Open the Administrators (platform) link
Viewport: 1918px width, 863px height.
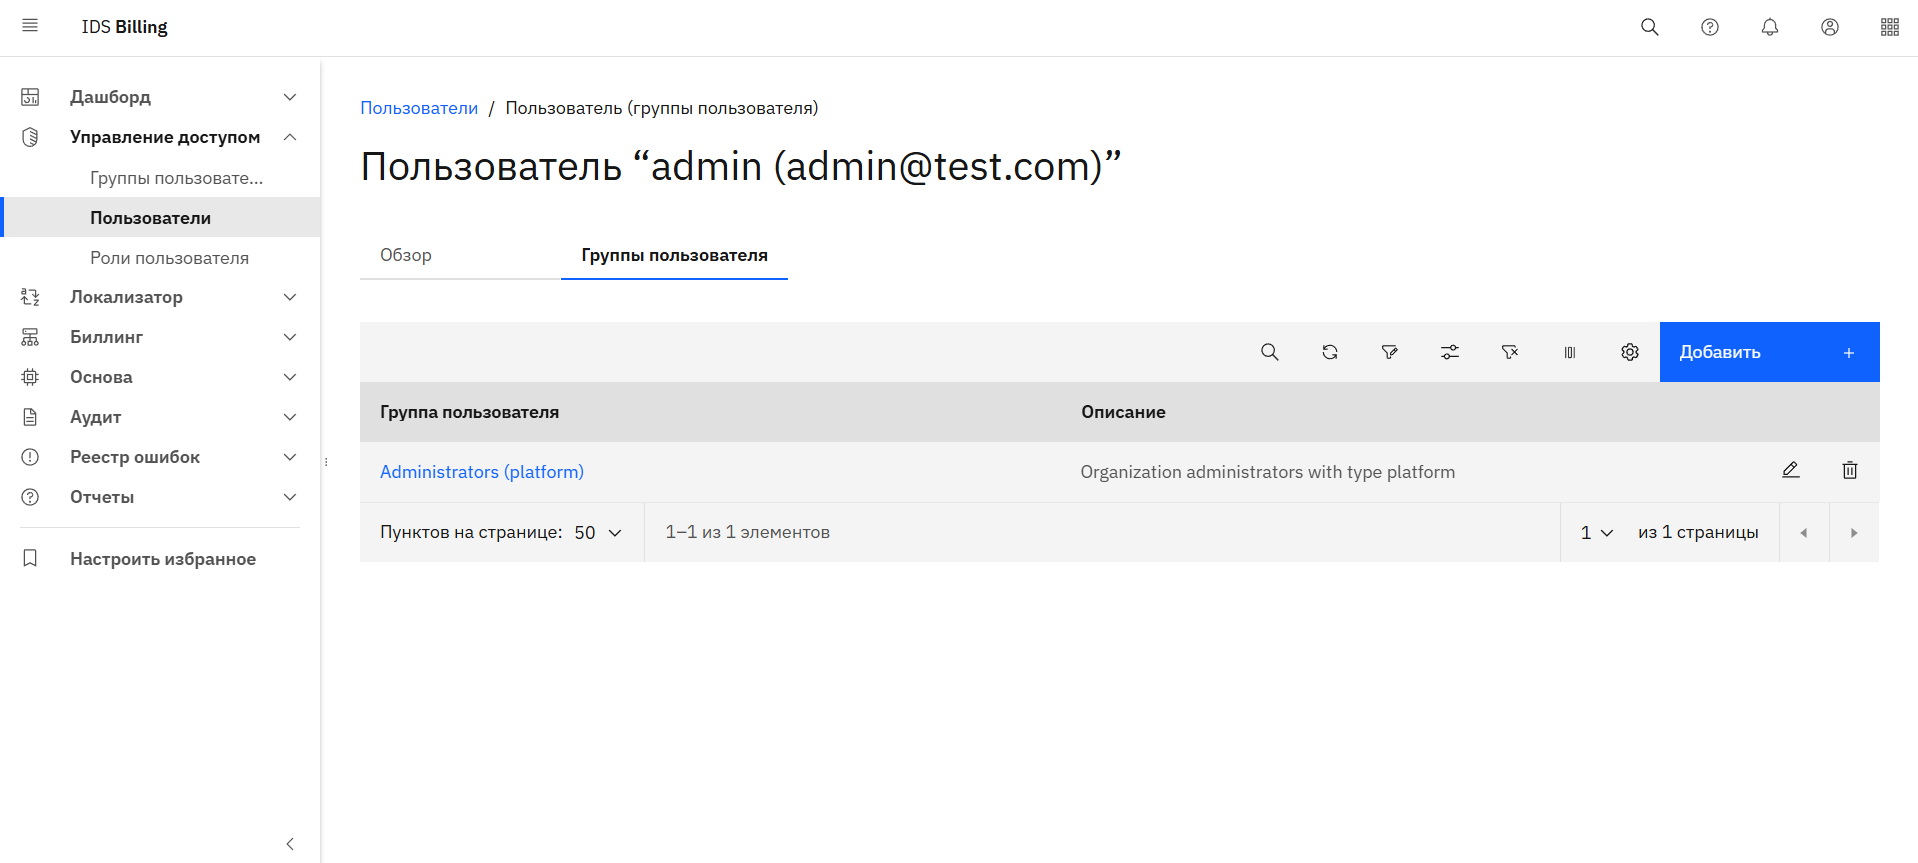coord(481,472)
